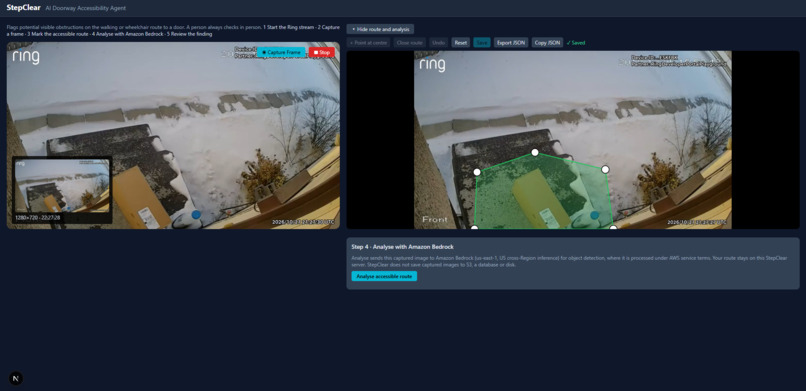Click the AI Doorway Accessibility Agent subtitle
806x391 pixels.
tap(85, 8)
